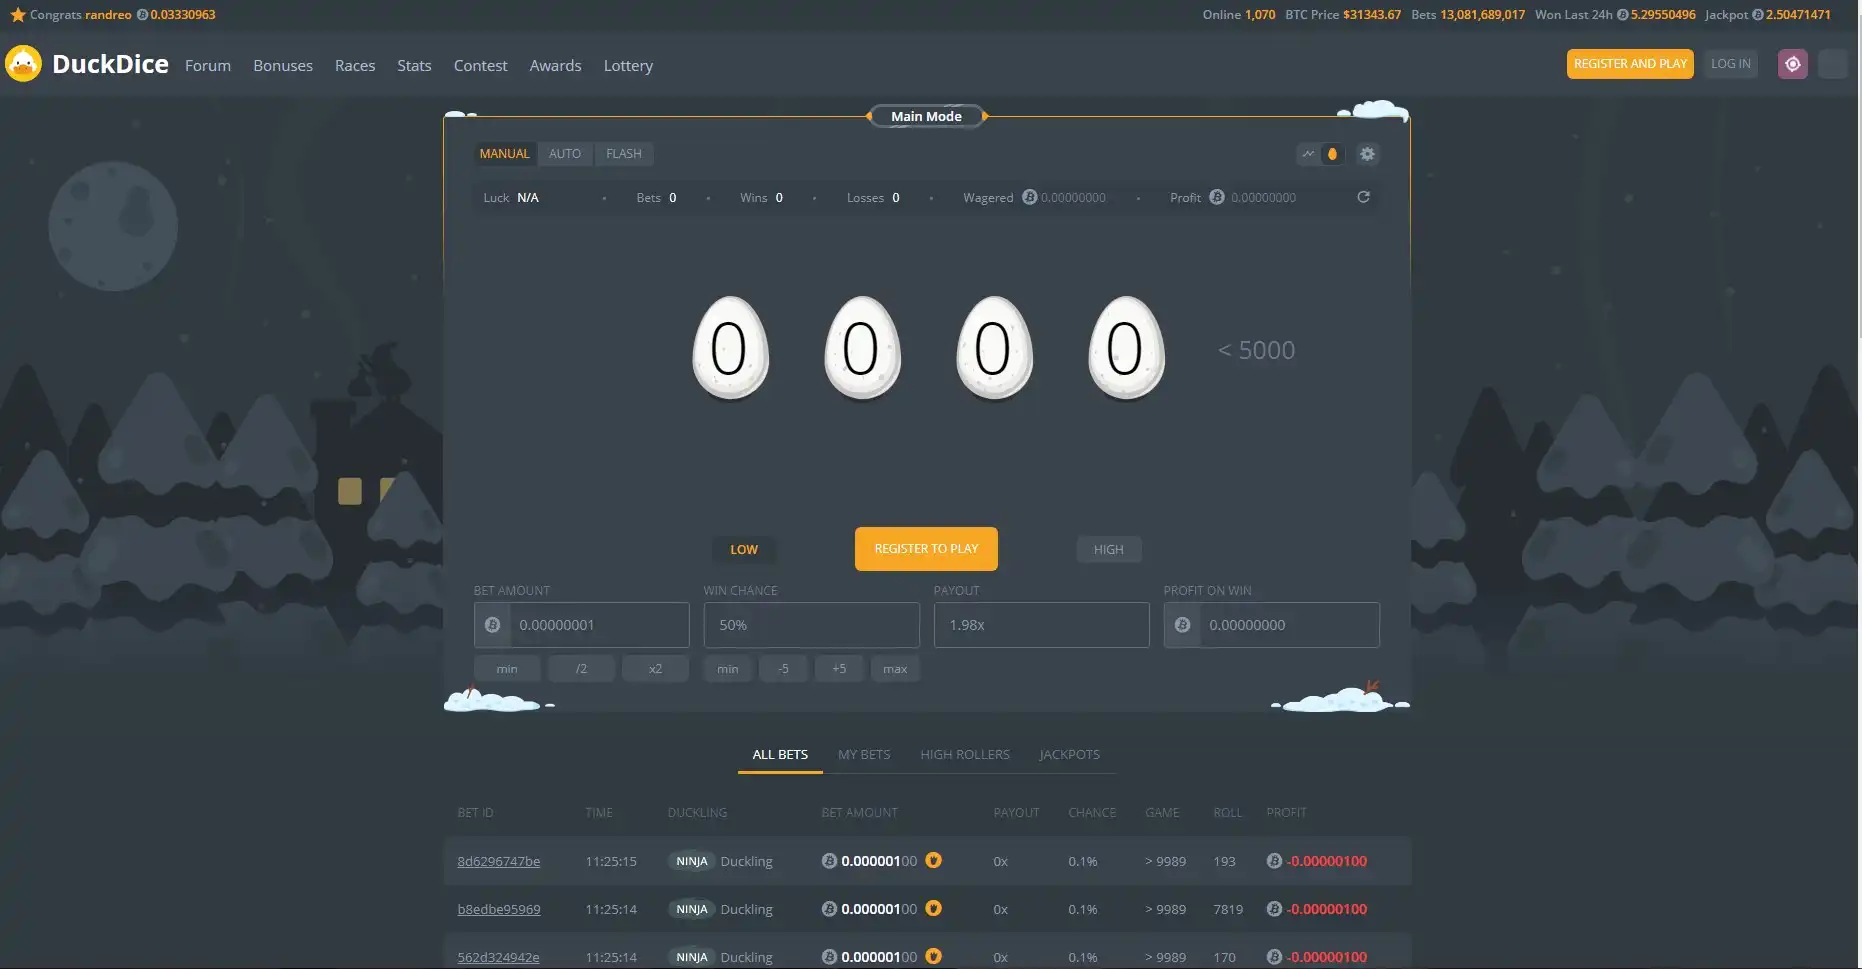1862x969 pixels.
Task: Click NINJA Duckling user in 11:25:15 row
Action: click(x=721, y=861)
